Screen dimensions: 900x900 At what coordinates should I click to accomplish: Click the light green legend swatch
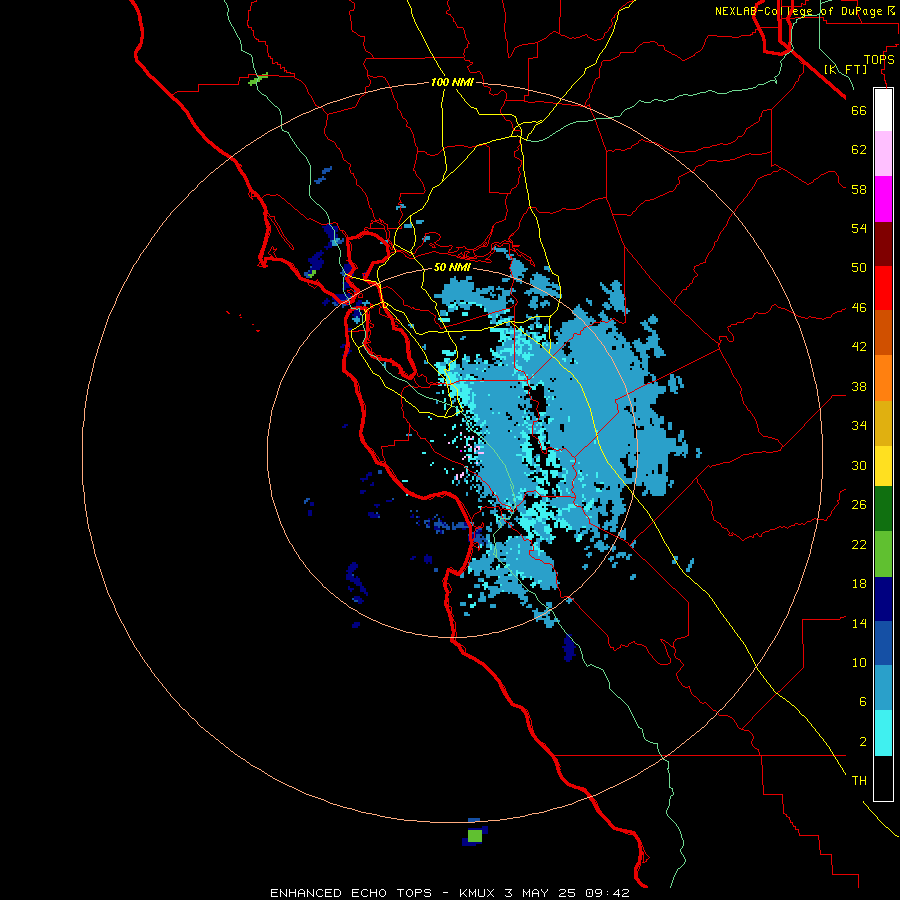pyautogui.click(x=883, y=554)
